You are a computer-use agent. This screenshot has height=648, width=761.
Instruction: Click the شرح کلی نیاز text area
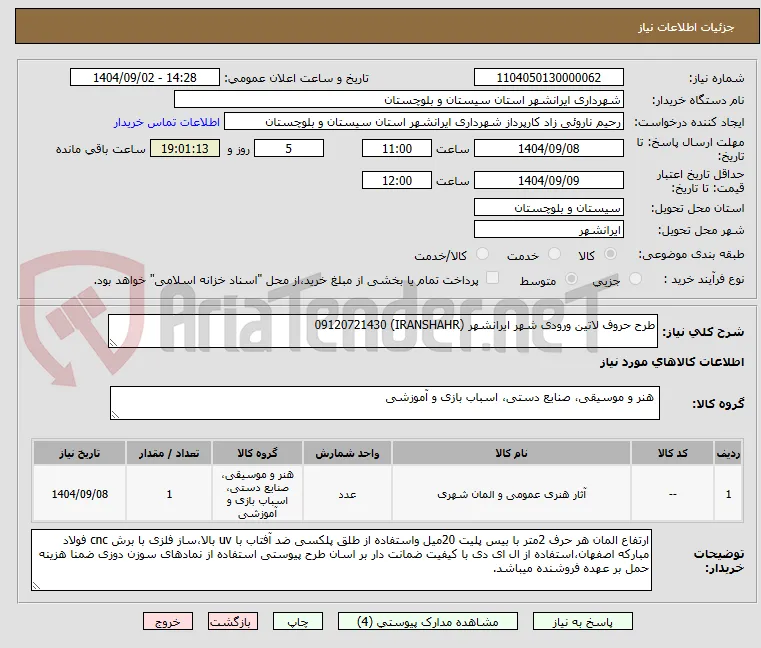tap(383, 331)
